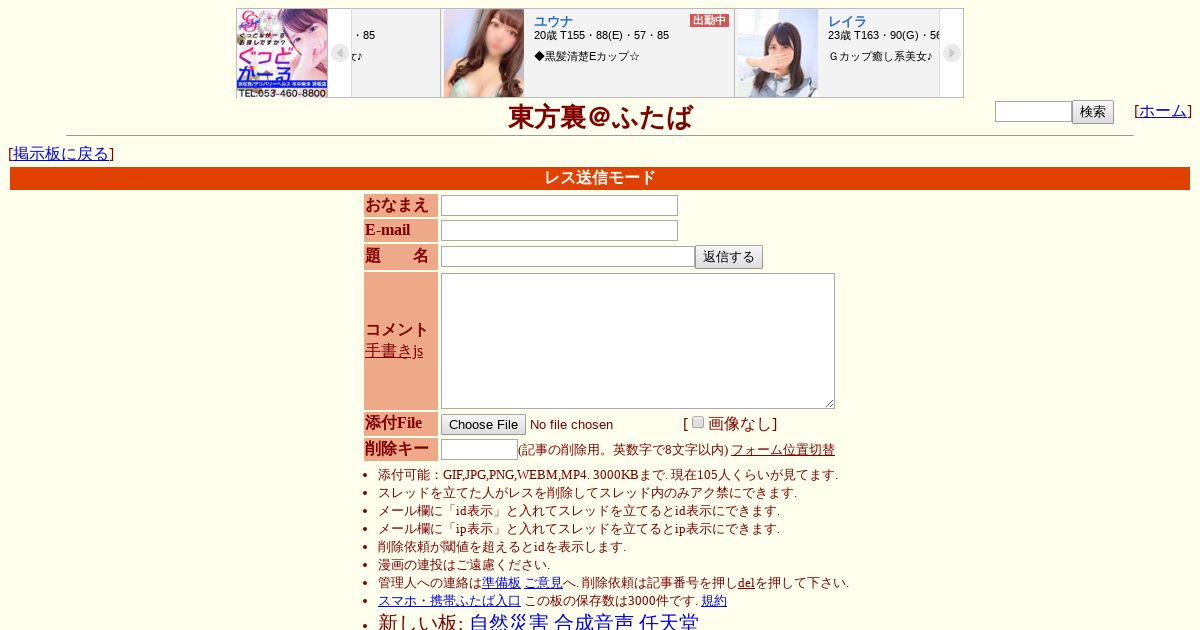The width and height of the screenshot is (1200, 630).
Task: Click the フォーム位置切替 link
Action: [x=783, y=450]
